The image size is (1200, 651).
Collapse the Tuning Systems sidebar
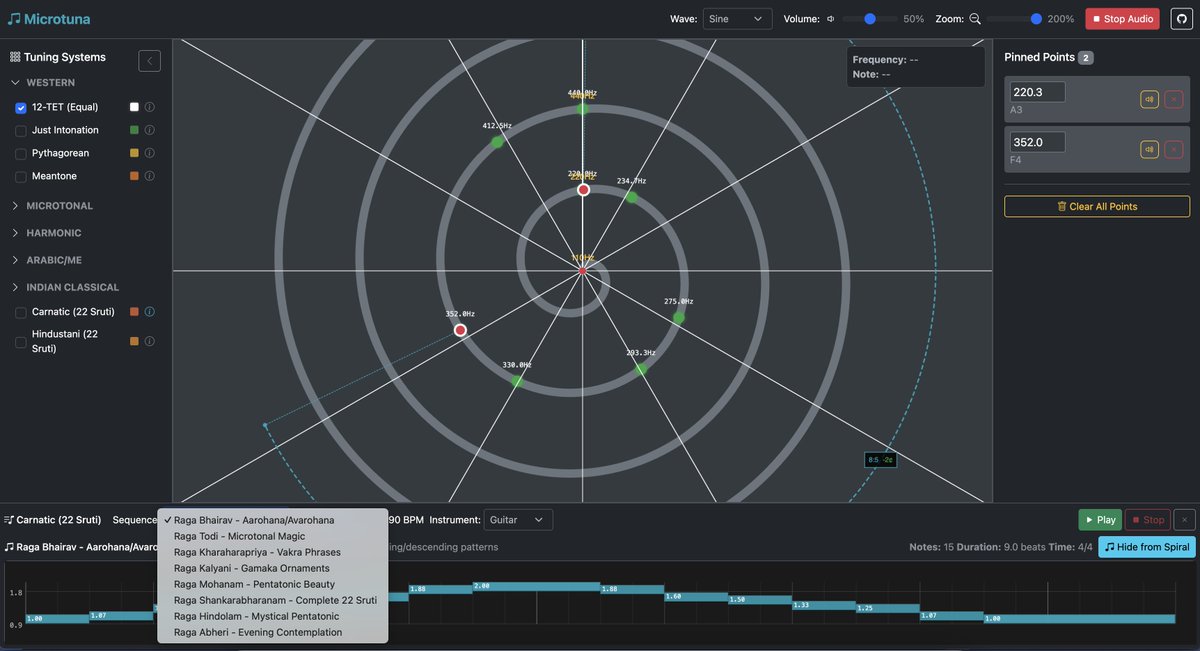[149, 61]
